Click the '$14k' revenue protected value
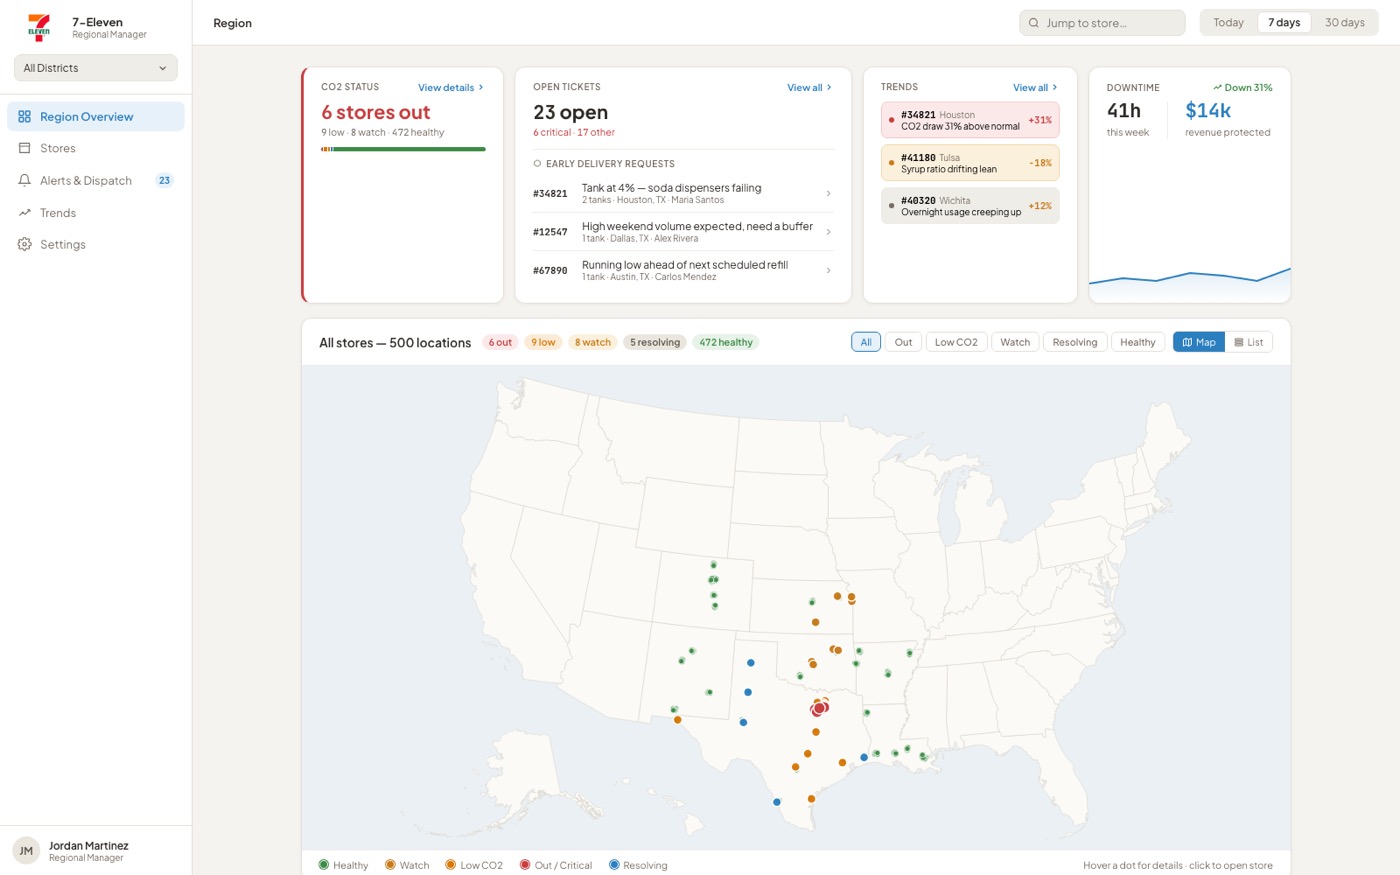The height and width of the screenshot is (875, 1400). [x=1208, y=110]
